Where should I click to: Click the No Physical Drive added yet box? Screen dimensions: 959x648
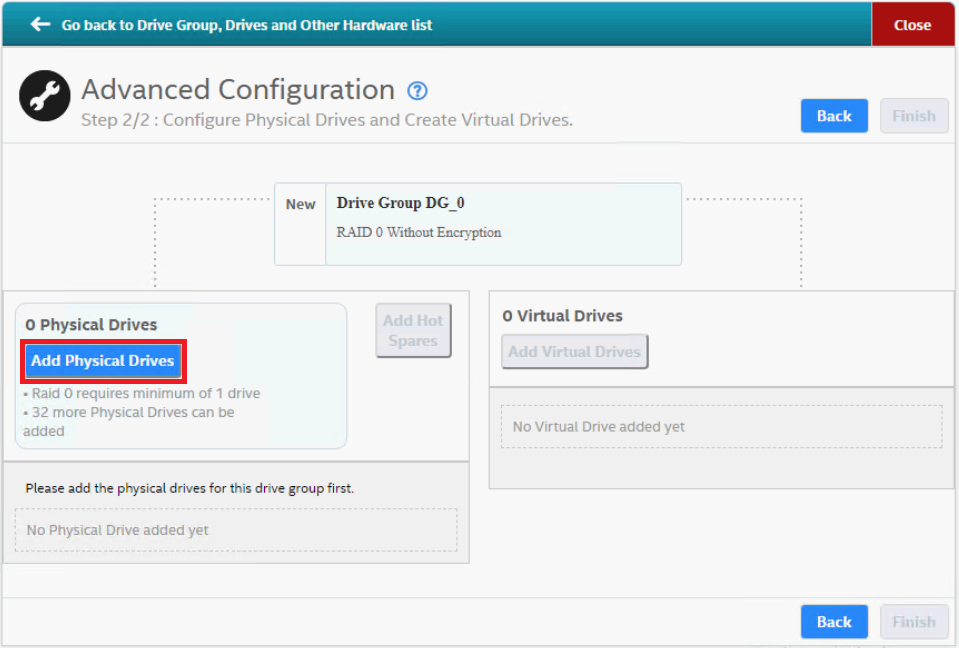coord(236,530)
